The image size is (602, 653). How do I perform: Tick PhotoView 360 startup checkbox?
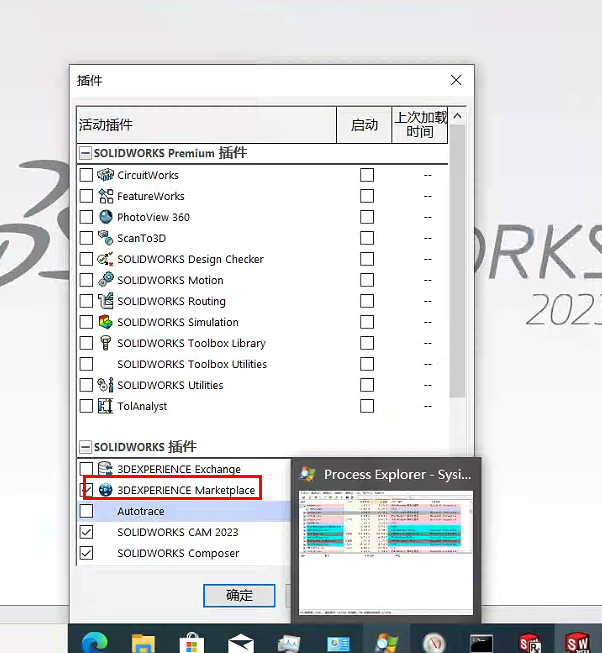coord(367,217)
